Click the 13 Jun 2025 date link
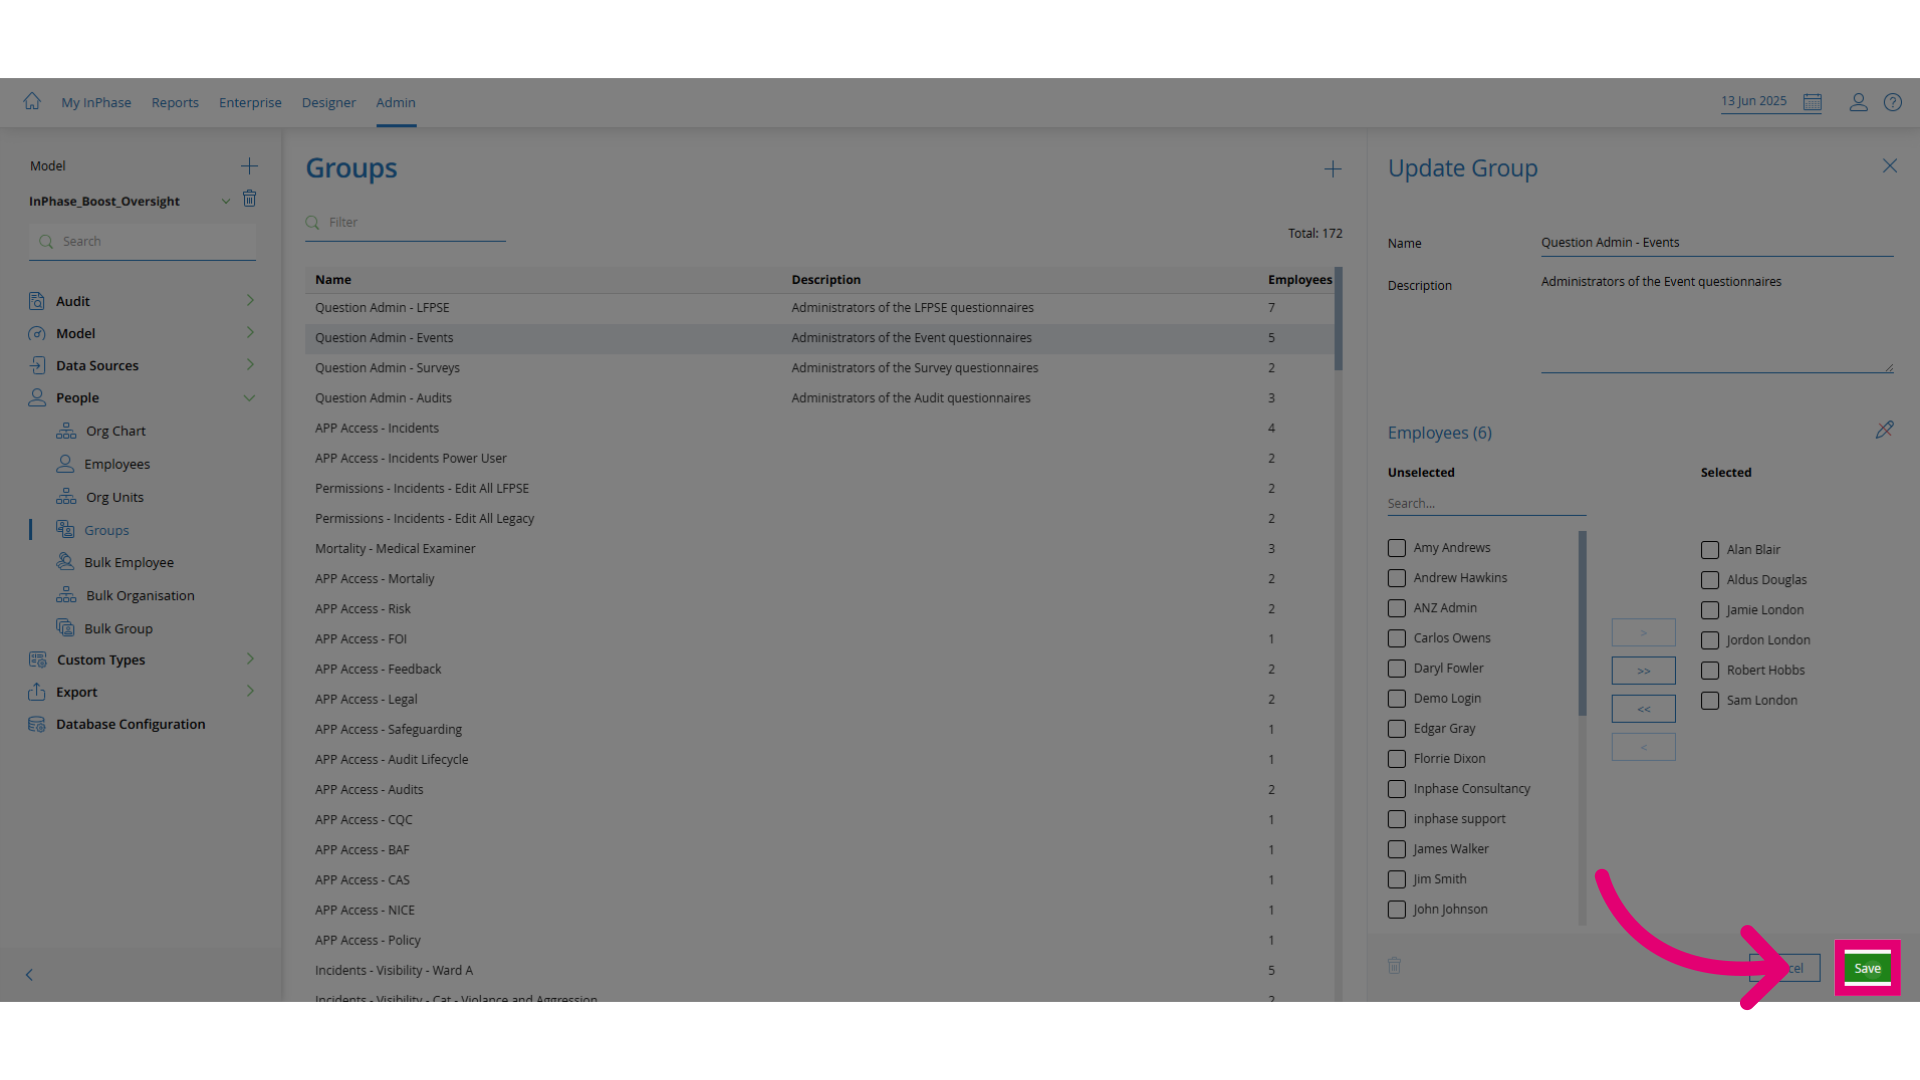1920x1080 pixels. [1753, 101]
